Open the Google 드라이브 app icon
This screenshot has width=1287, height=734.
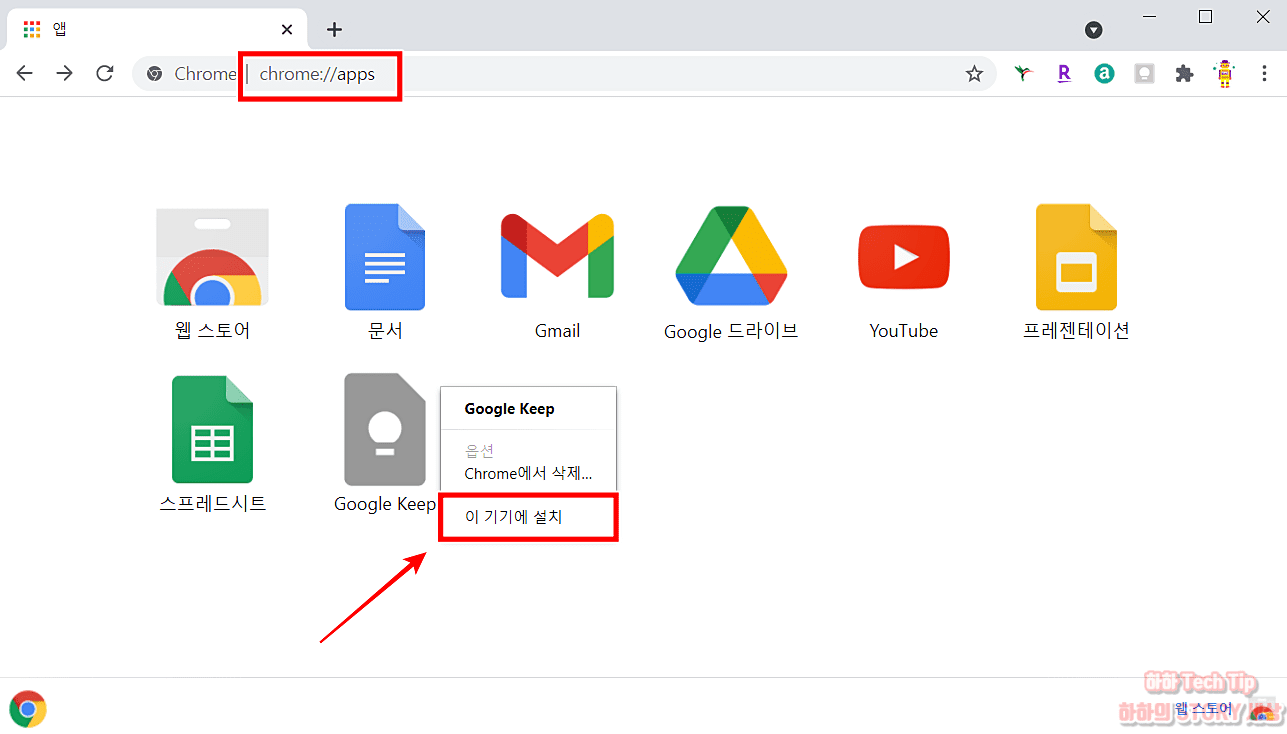tap(731, 256)
